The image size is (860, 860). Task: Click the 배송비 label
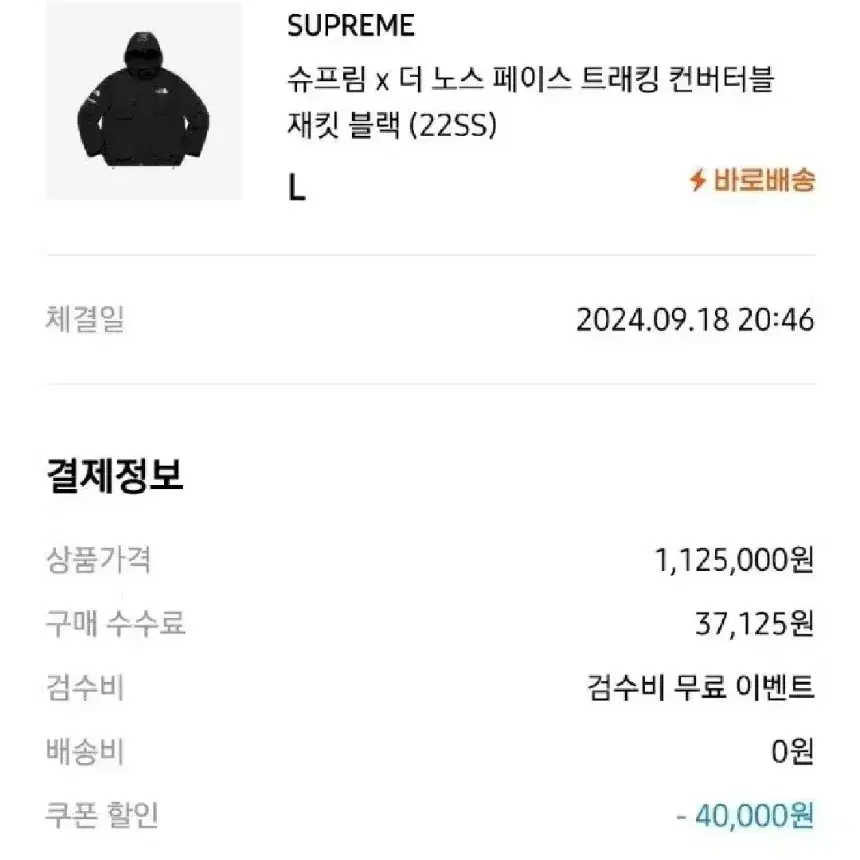(85, 751)
